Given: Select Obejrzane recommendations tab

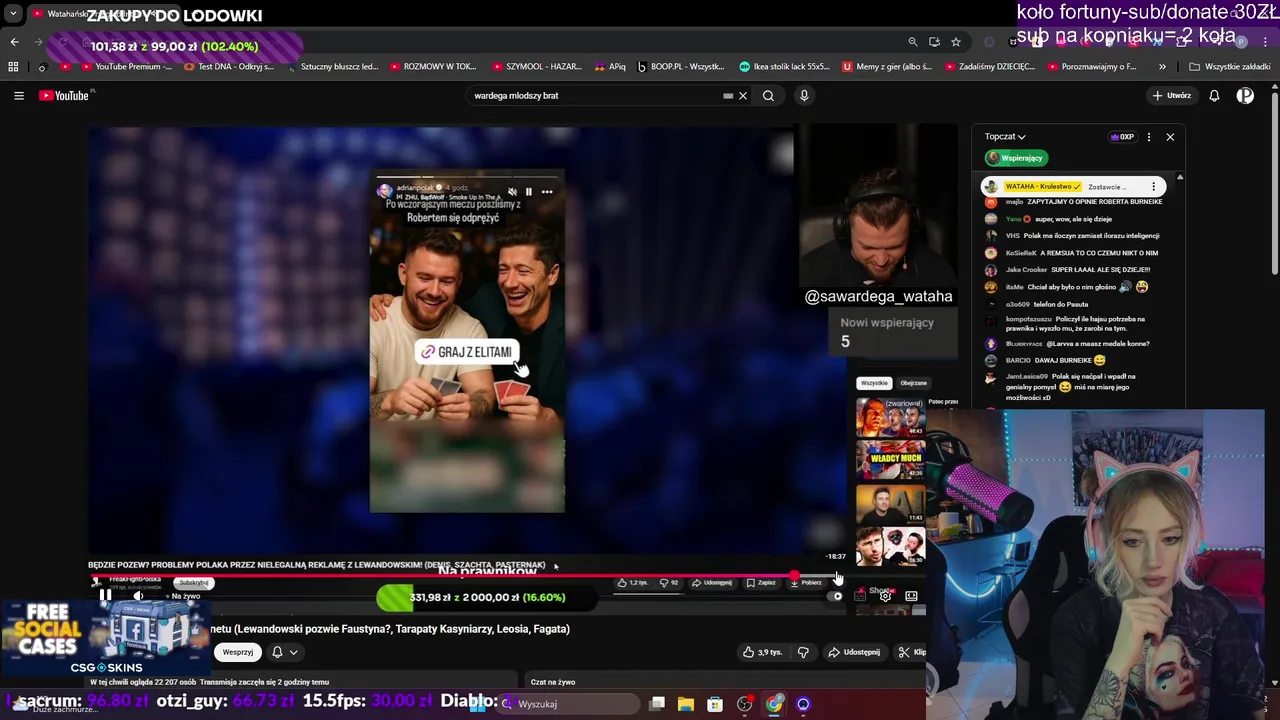Looking at the screenshot, I should click(913, 383).
